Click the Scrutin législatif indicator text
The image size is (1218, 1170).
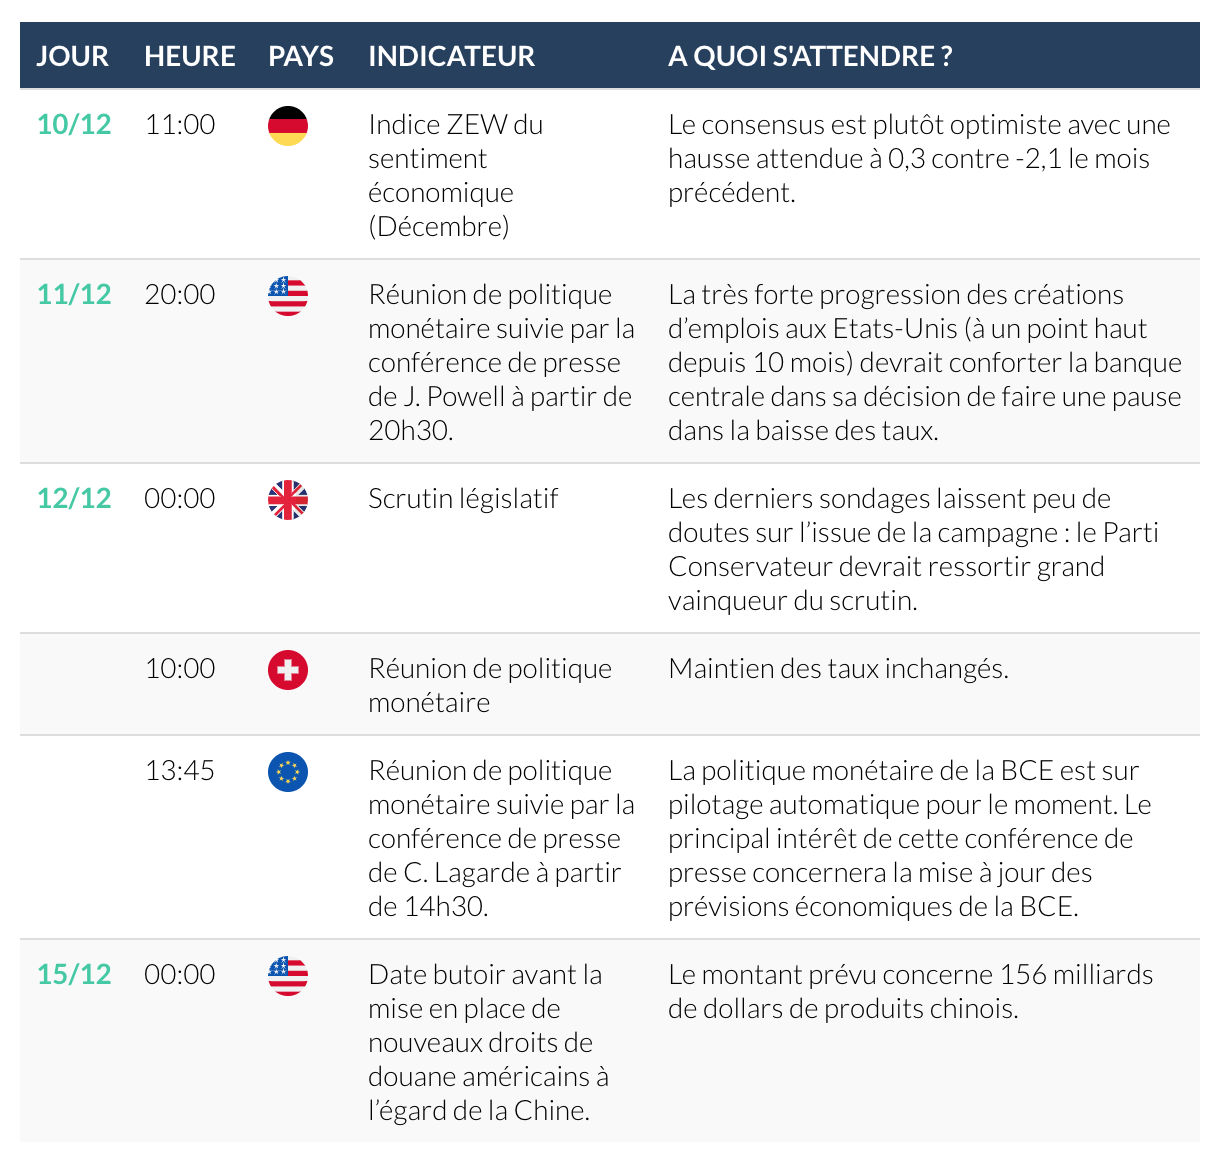463,499
